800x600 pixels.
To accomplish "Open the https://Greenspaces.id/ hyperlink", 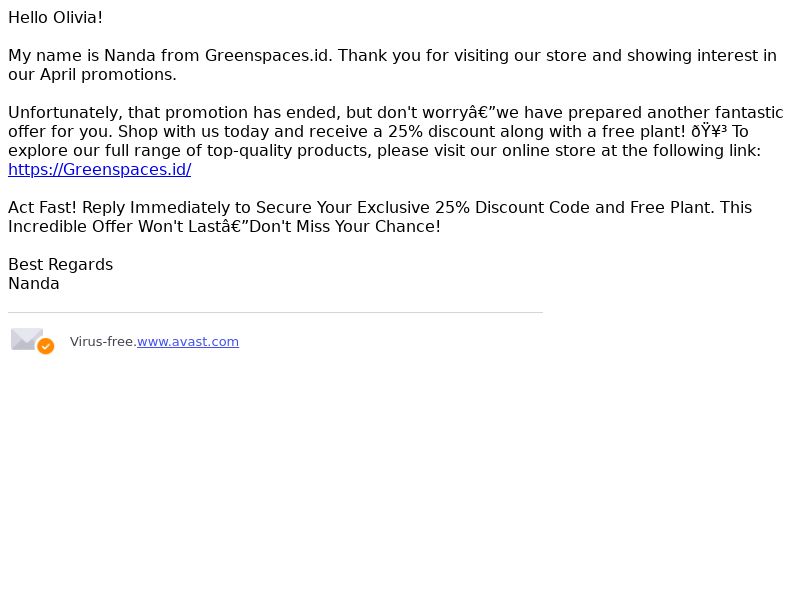I will pos(99,169).
